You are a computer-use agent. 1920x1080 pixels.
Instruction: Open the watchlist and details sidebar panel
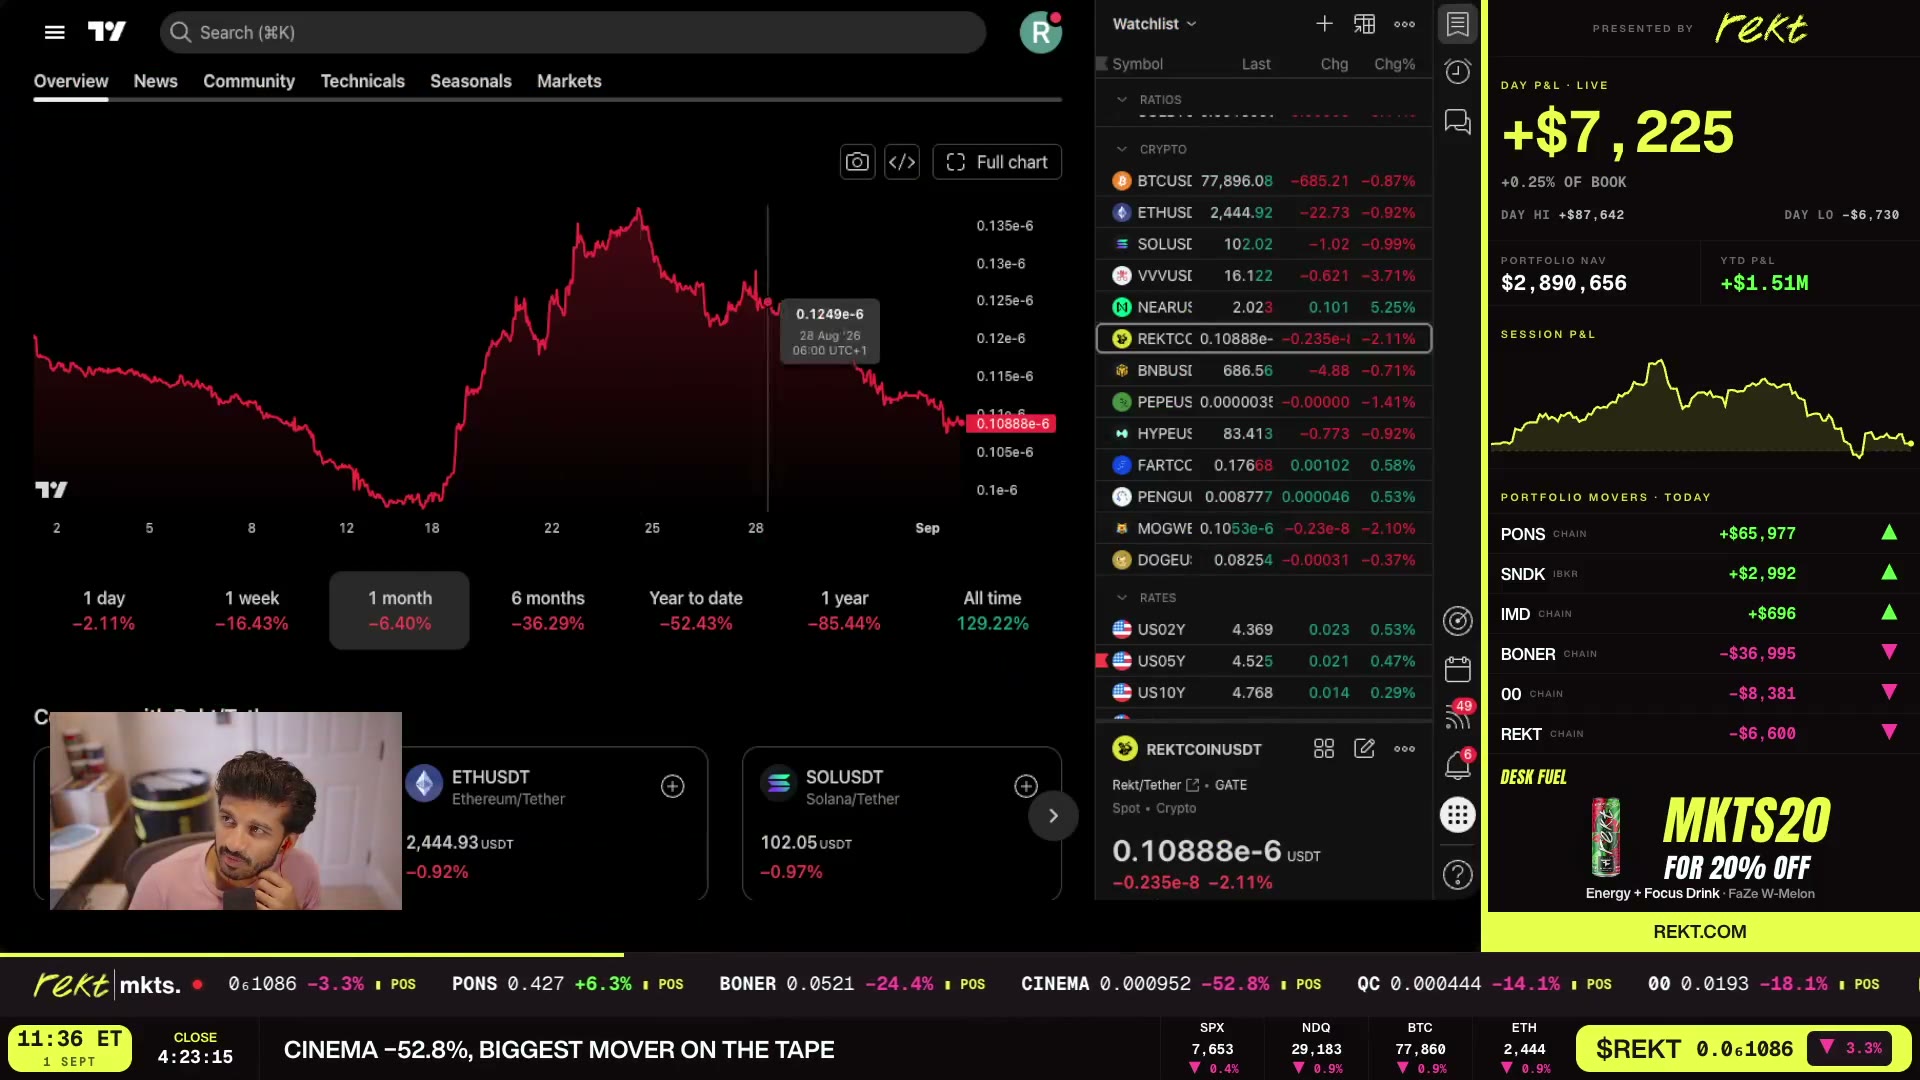tap(1458, 24)
